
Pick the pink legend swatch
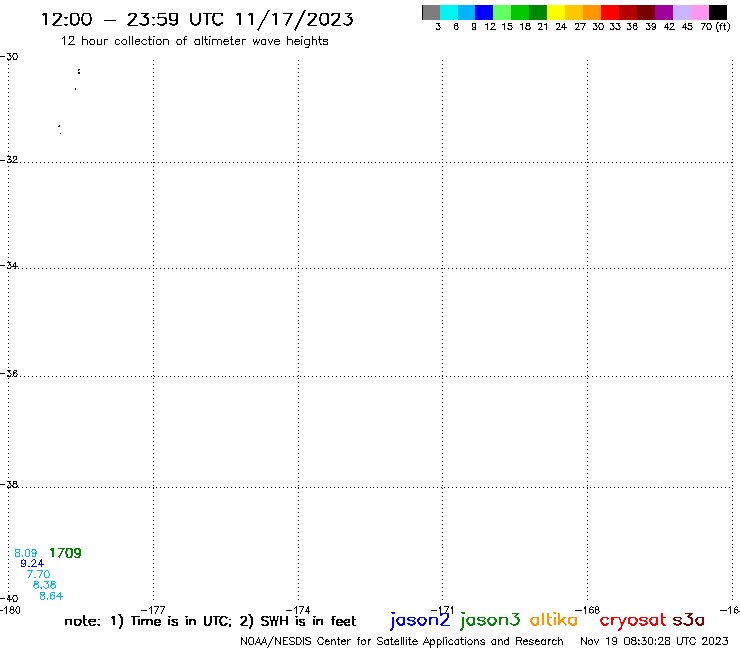pyautogui.click(x=700, y=12)
